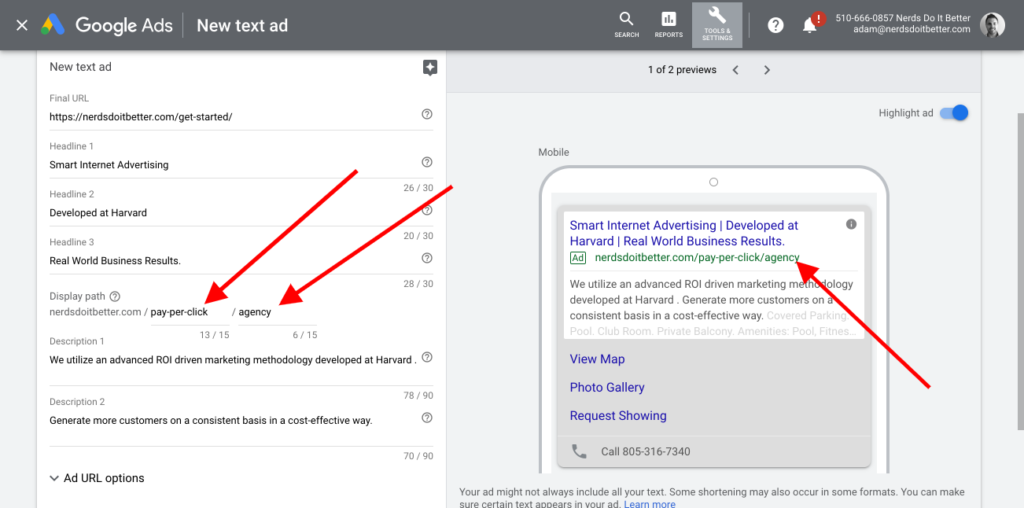Click the preview description text
Screen dimensions: 1024x508
click(x=712, y=308)
